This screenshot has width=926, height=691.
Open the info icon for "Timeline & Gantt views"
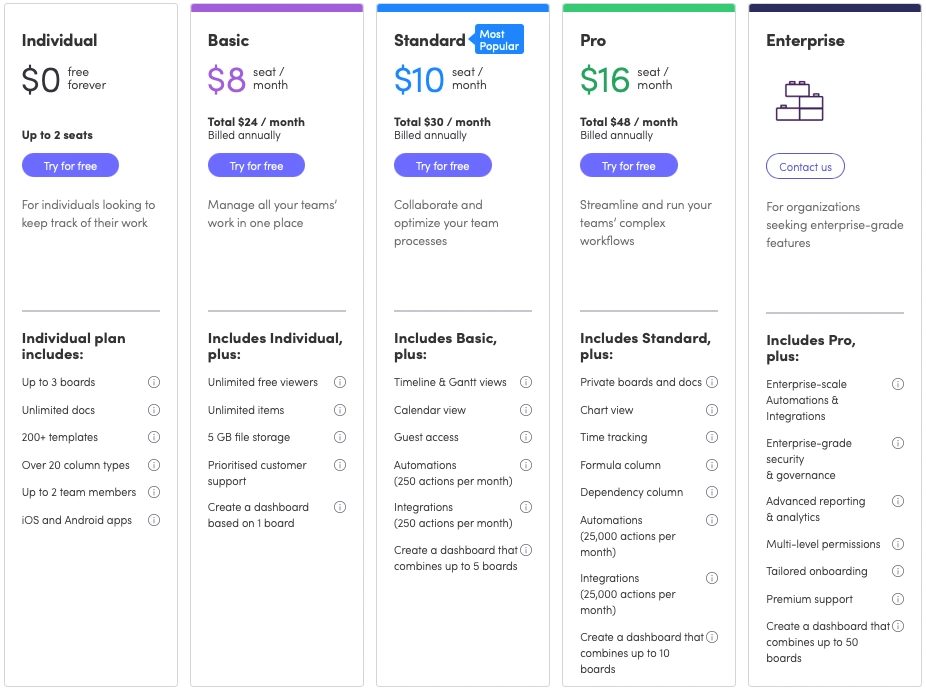(526, 382)
